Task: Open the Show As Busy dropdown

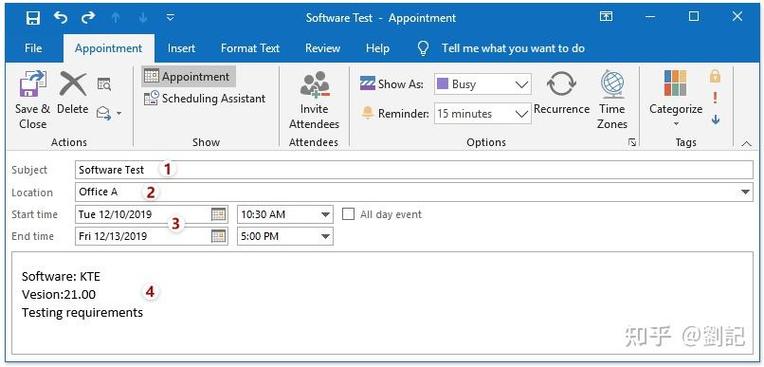Action: pos(482,84)
